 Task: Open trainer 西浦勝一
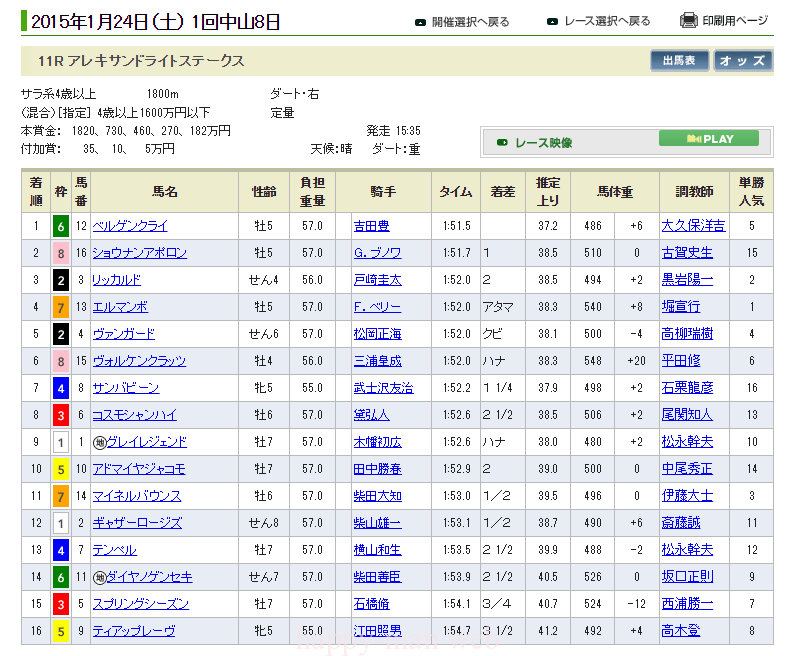(x=687, y=604)
